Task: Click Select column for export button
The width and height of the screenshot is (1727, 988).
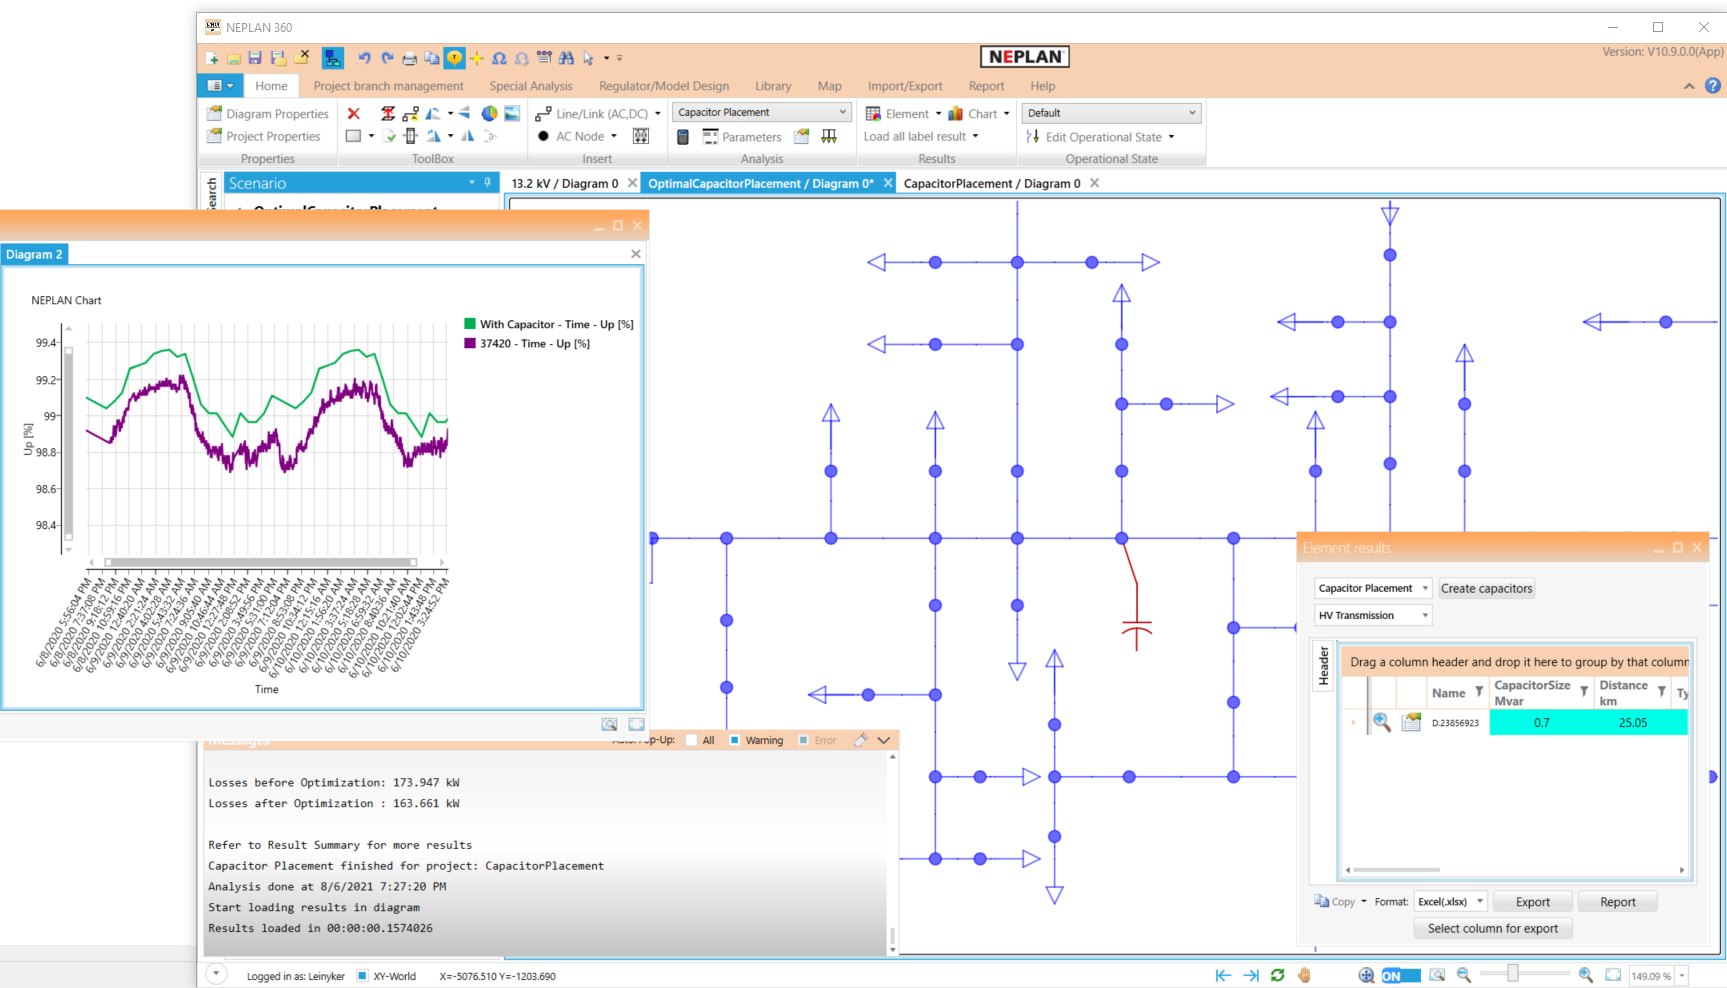Action: point(1492,928)
